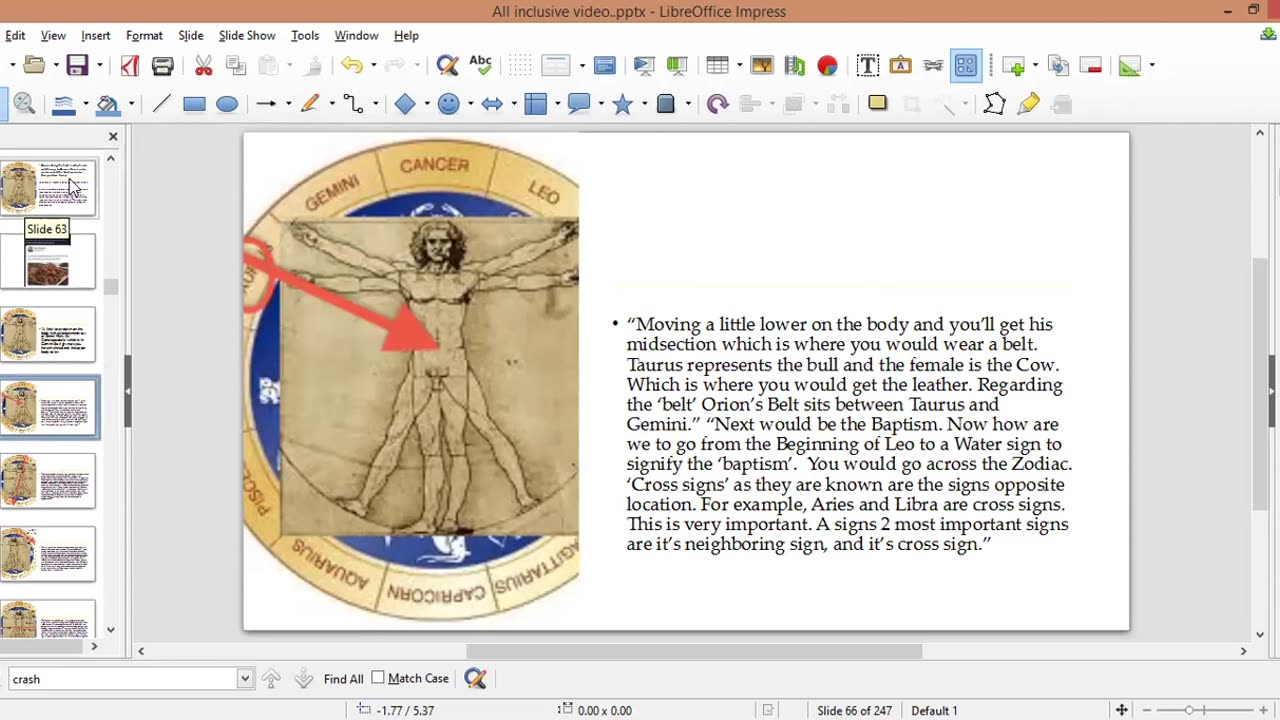Click the 'Default 1' master slide status

[x=934, y=710]
